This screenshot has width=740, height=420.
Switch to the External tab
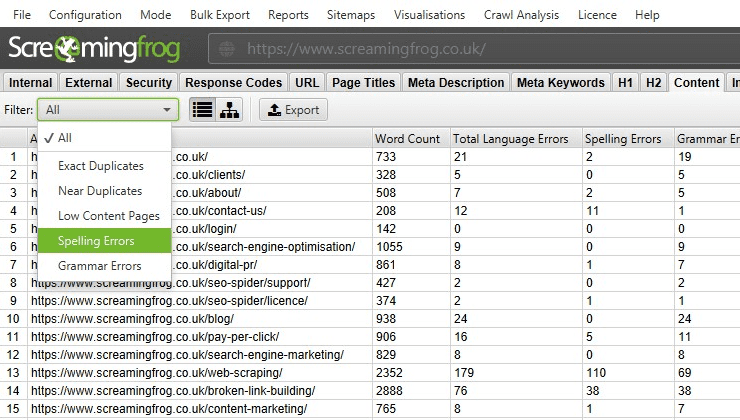click(89, 83)
